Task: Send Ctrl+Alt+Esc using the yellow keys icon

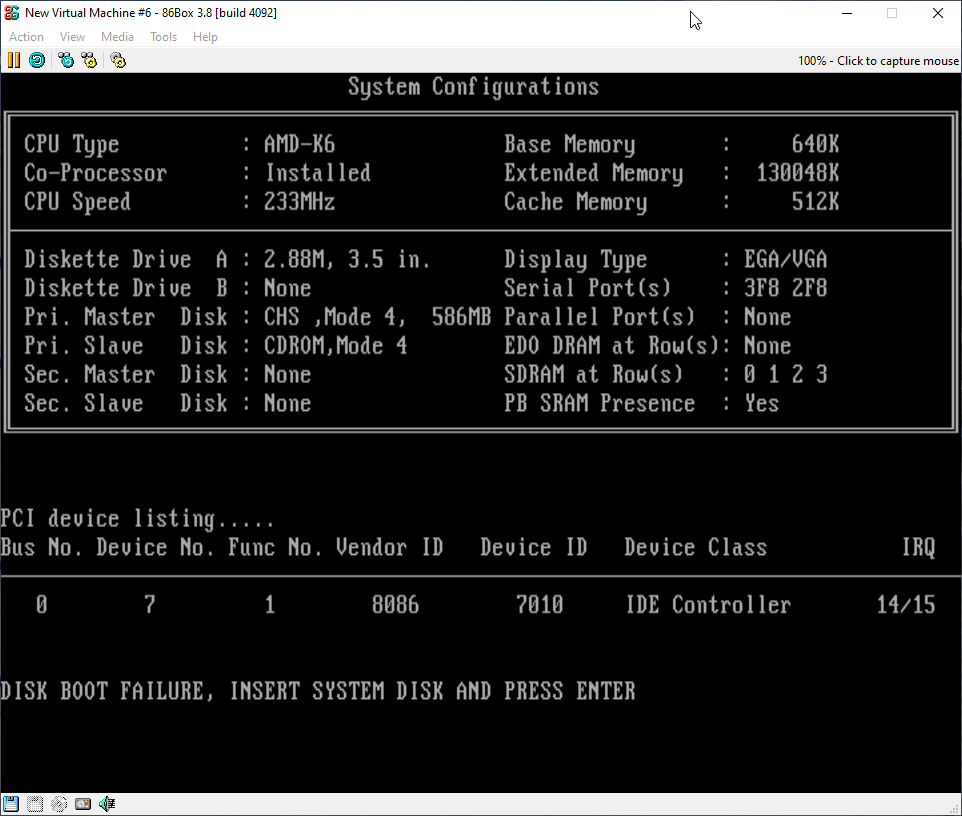Action: click(x=90, y=60)
